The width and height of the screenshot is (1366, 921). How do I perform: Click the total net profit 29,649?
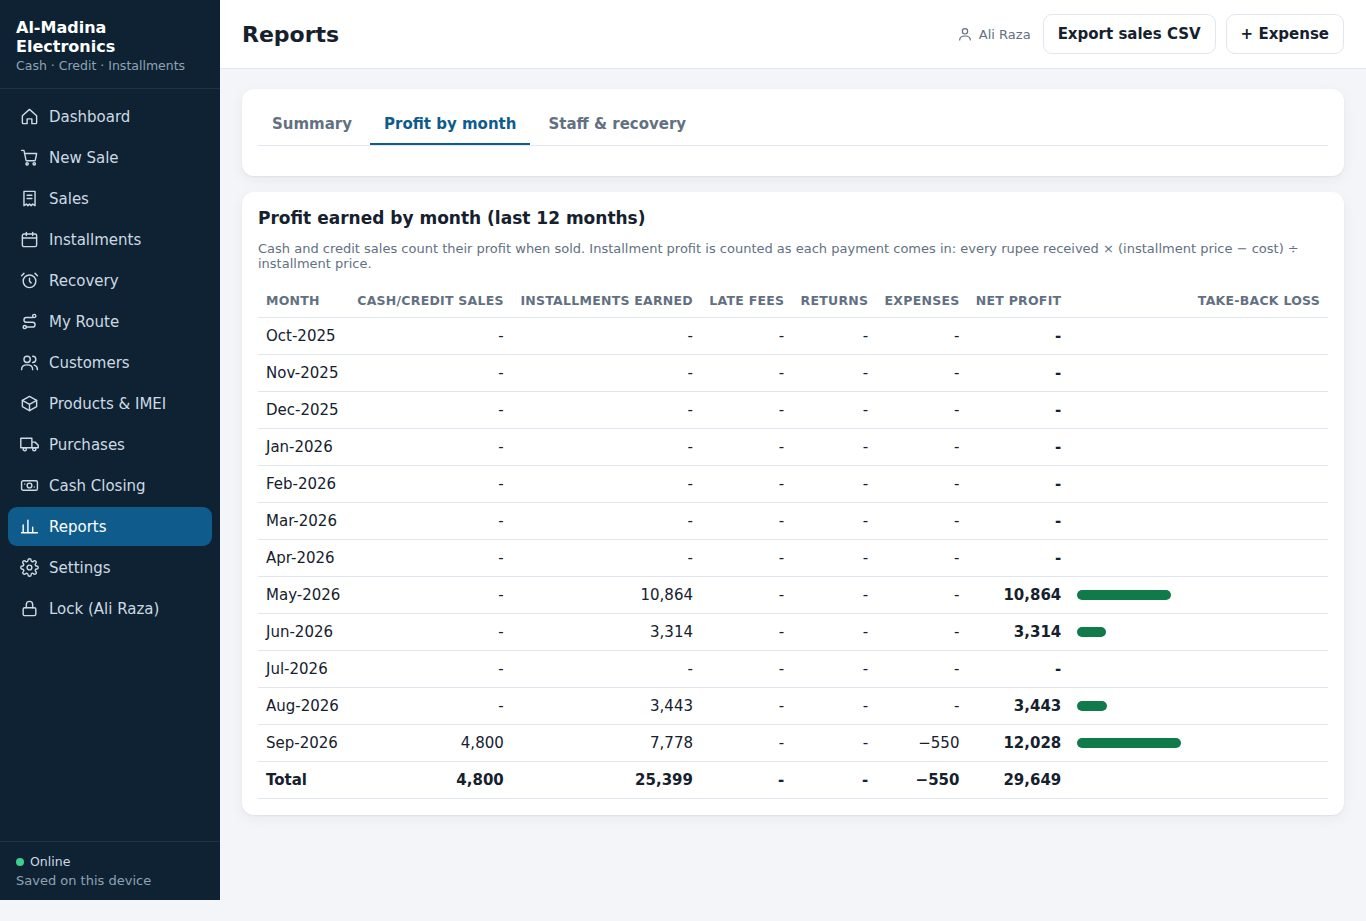pos(1032,780)
